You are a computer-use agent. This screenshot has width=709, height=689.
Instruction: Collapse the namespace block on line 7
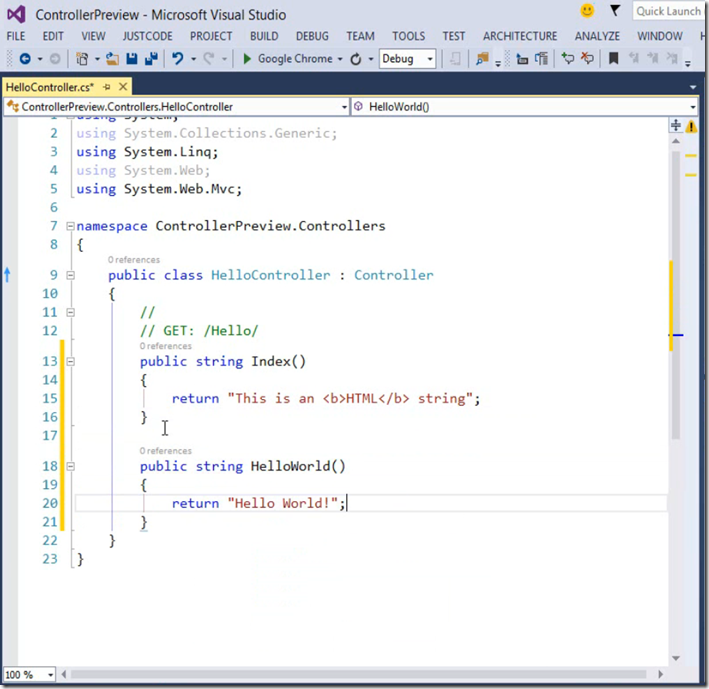(x=71, y=226)
